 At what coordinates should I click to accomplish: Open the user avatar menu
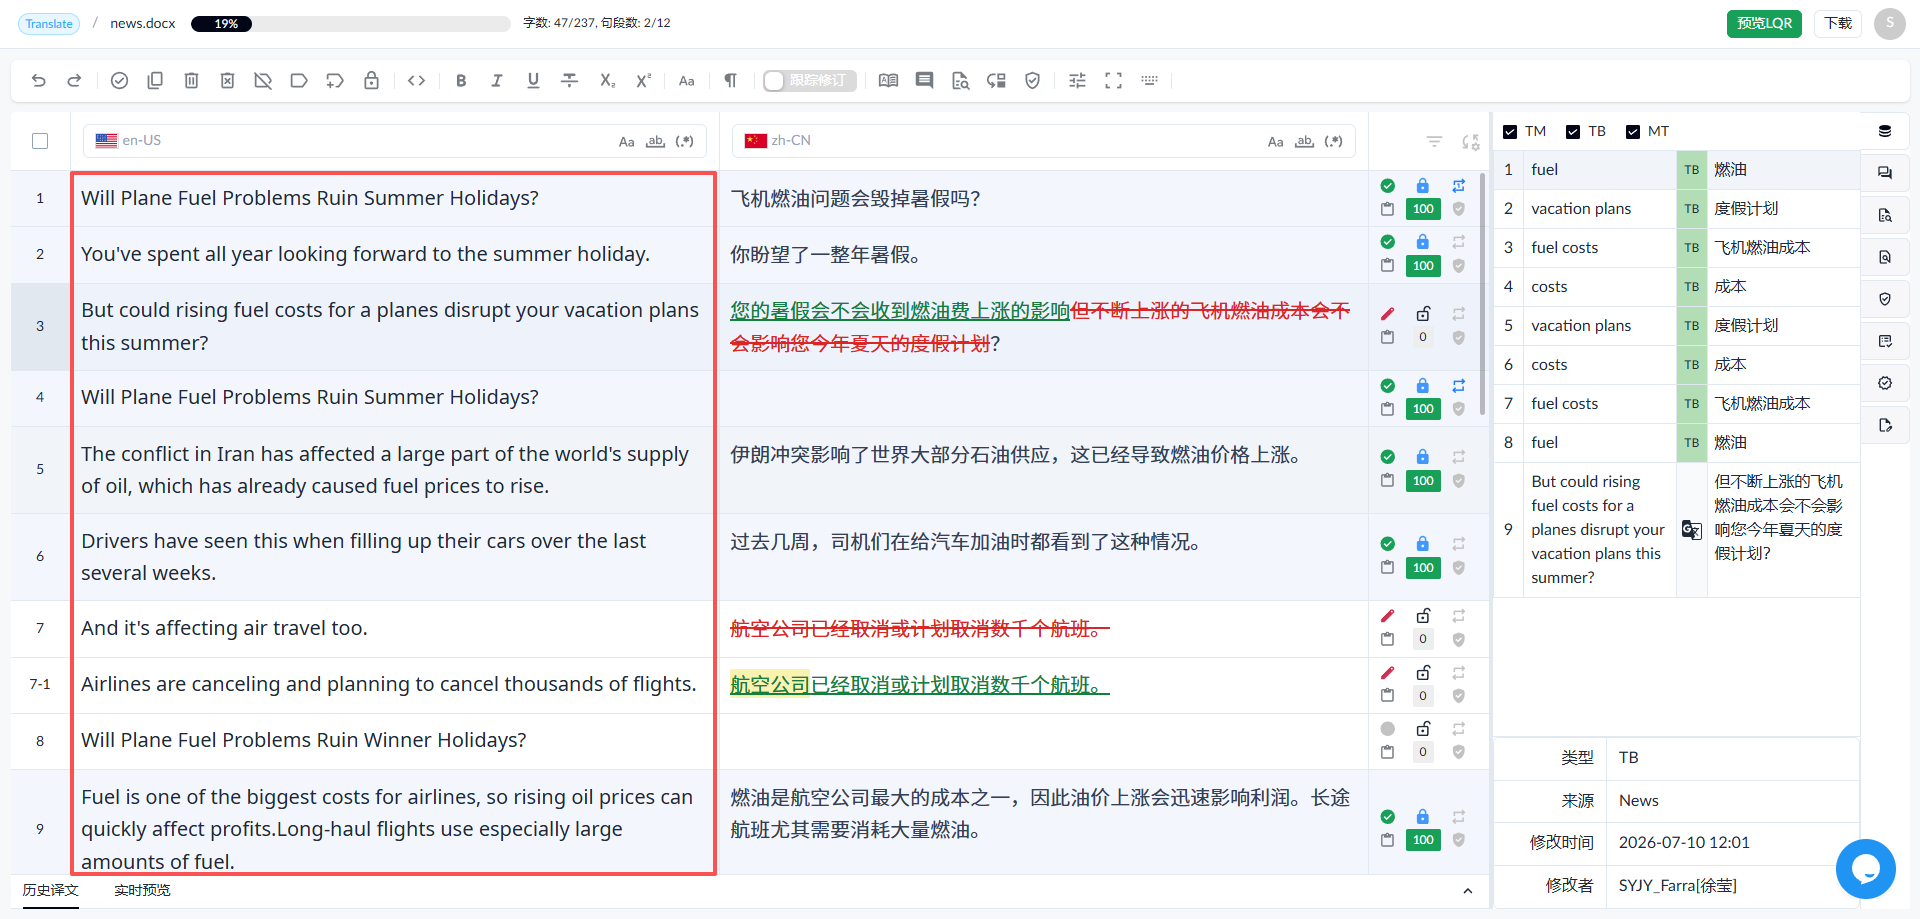[x=1890, y=24]
